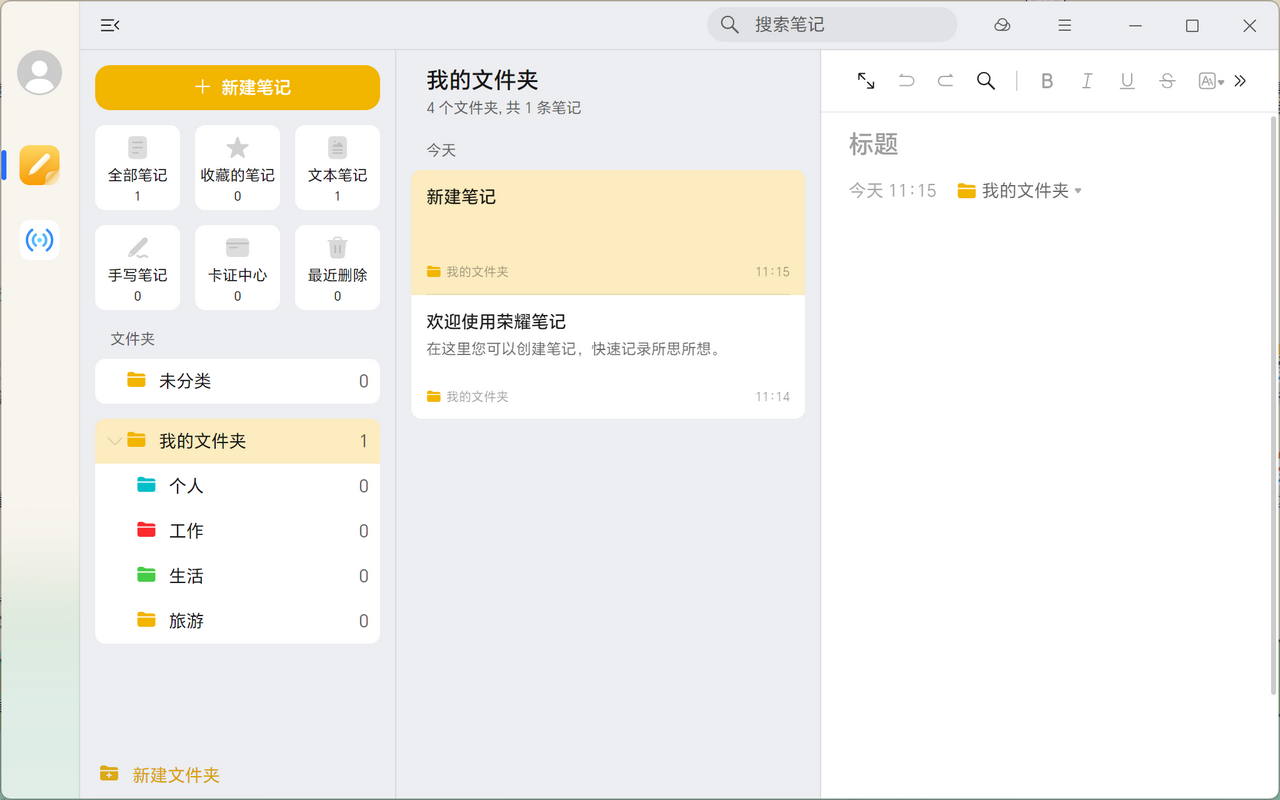Select the 生活 subfolder

click(237, 576)
